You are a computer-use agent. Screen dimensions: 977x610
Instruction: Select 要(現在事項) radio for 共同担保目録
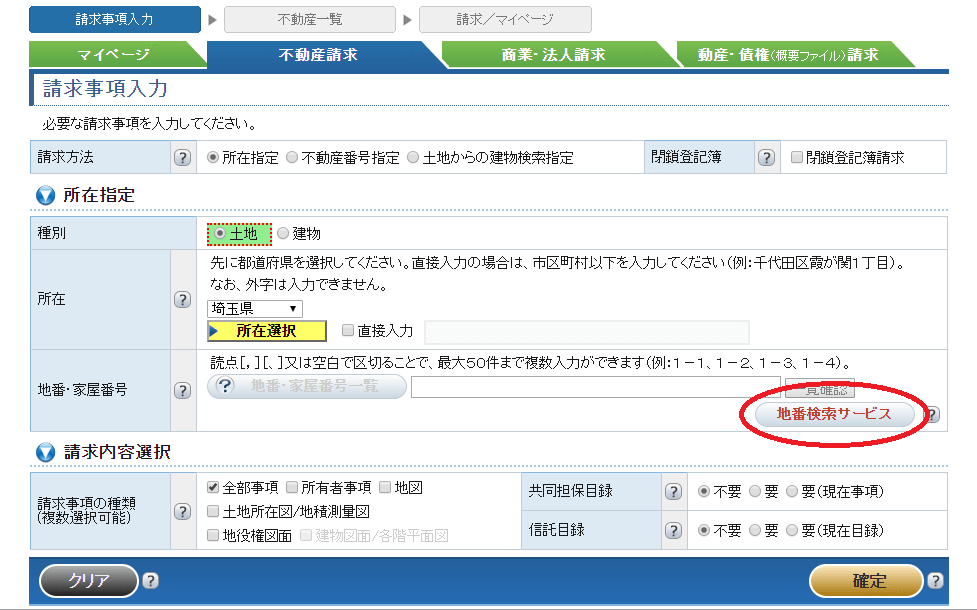792,492
